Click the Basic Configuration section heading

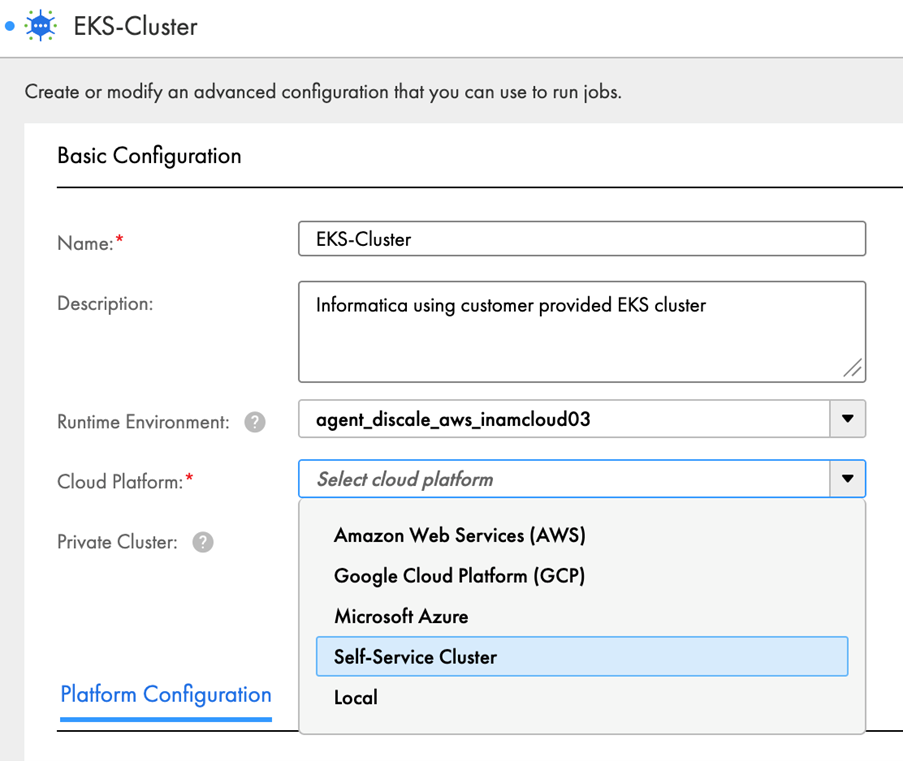tap(149, 156)
